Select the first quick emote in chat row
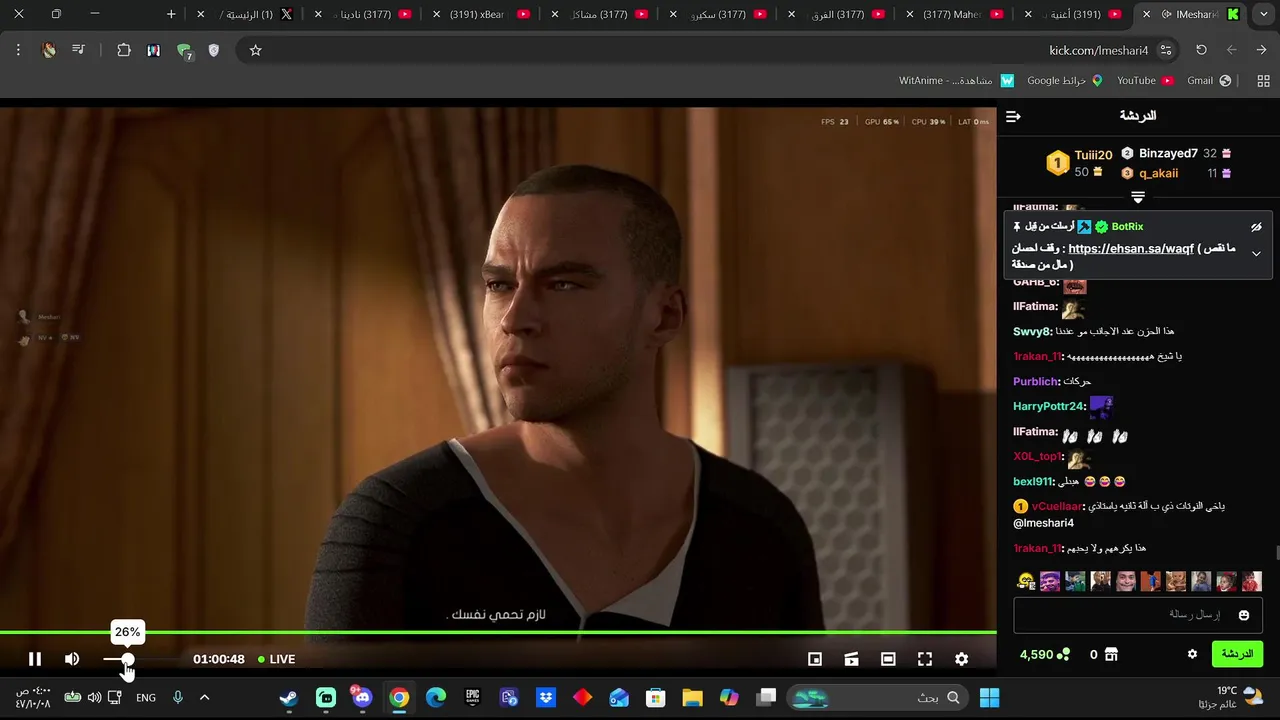Image resolution: width=1280 pixels, height=720 pixels. tap(1025, 581)
